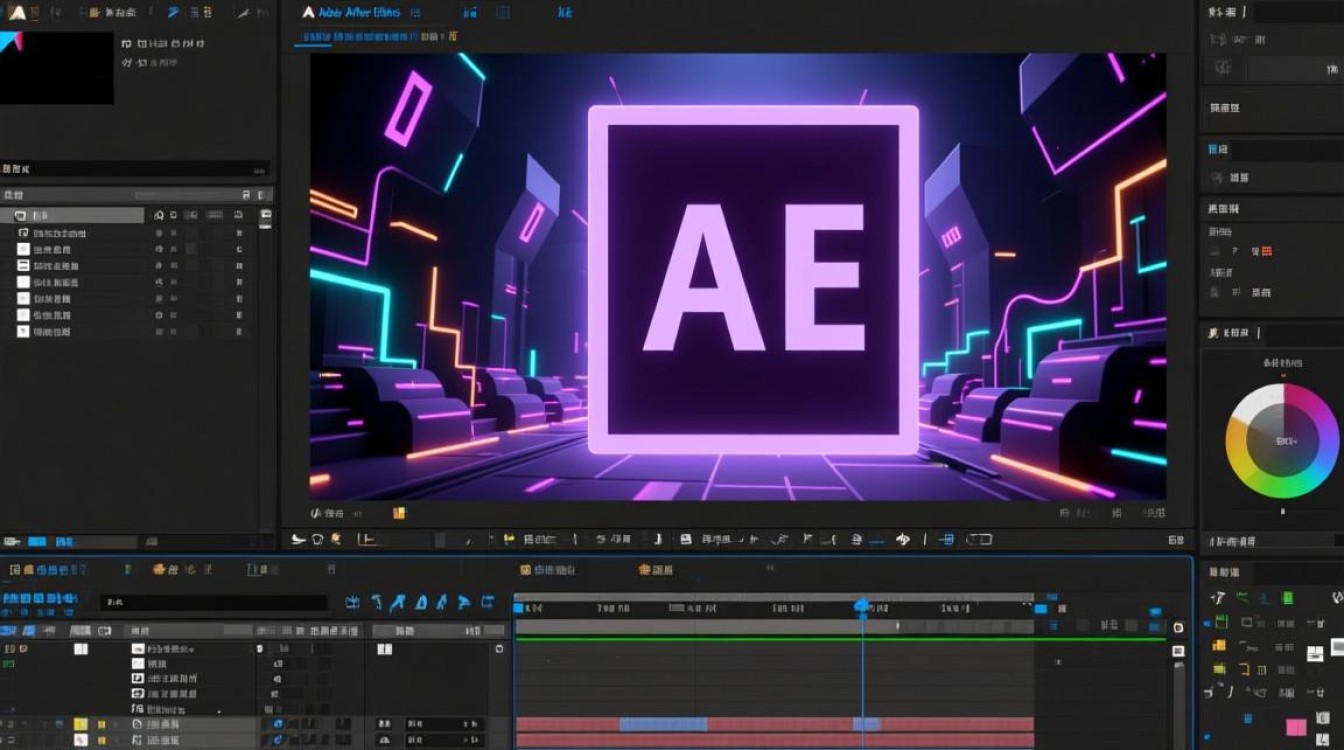Click the blue playhead marker on the timeline ruler

[862, 606]
